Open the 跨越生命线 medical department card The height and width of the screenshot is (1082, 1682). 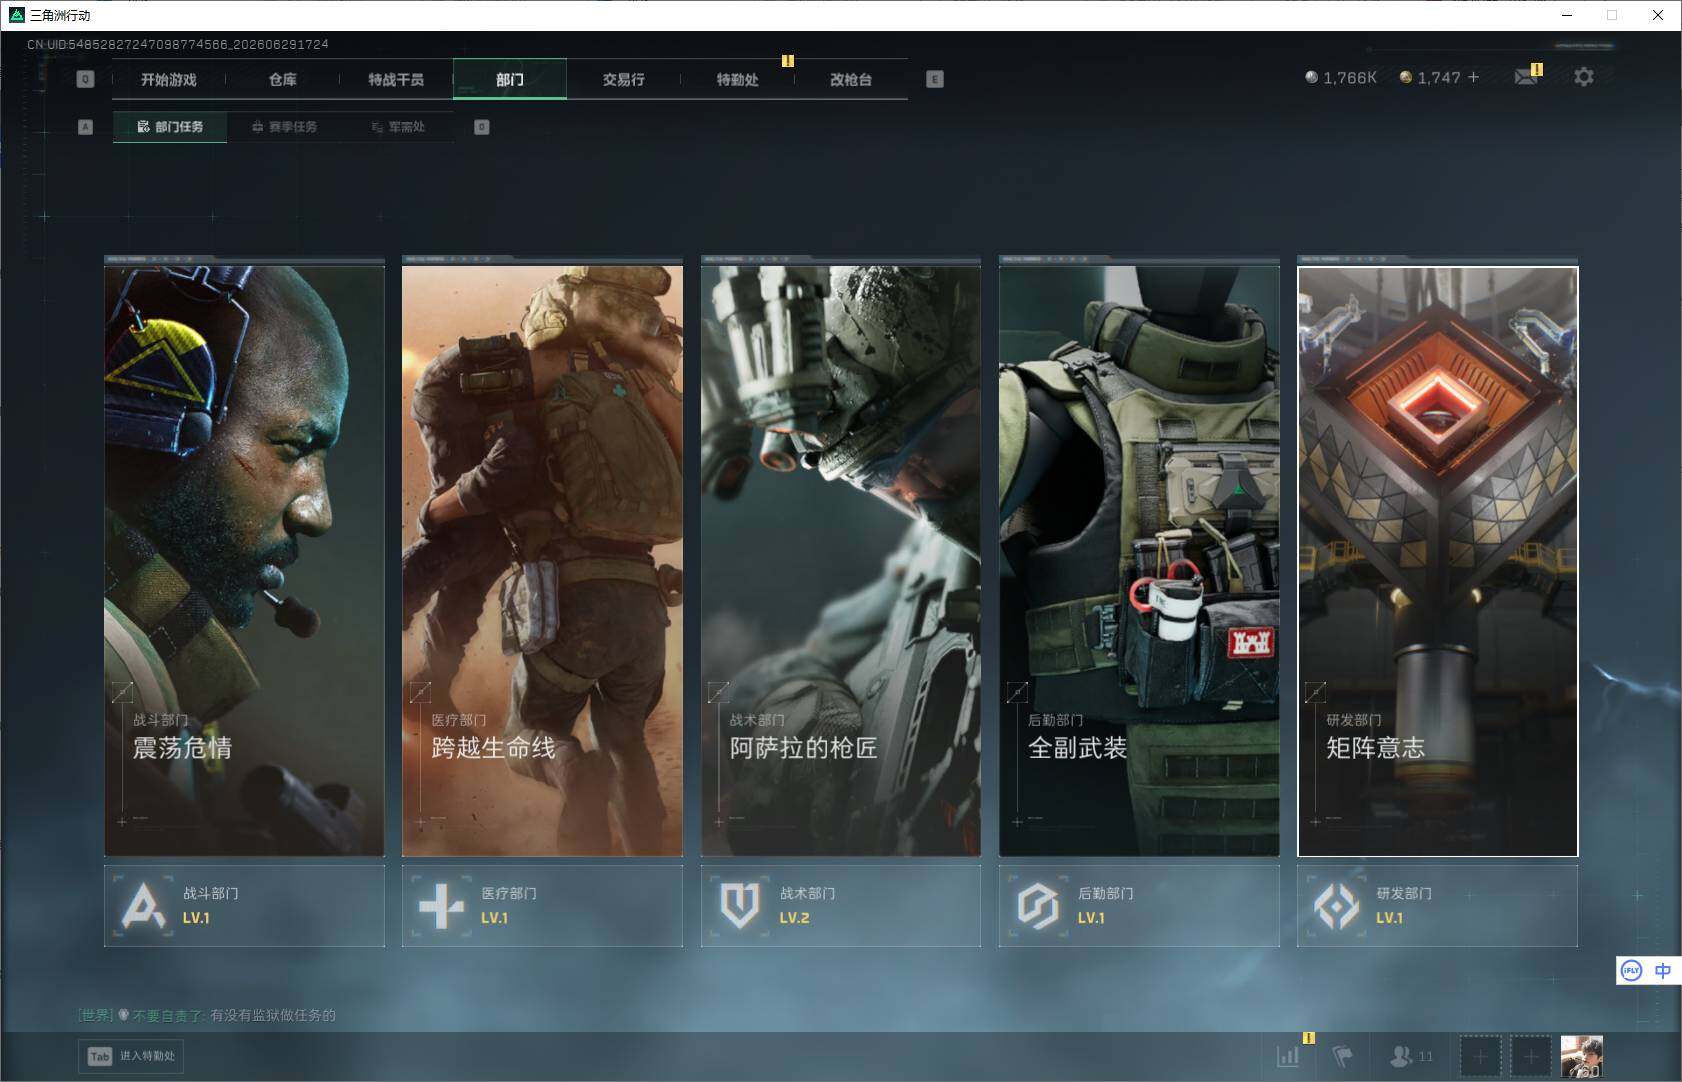[542, 560]
